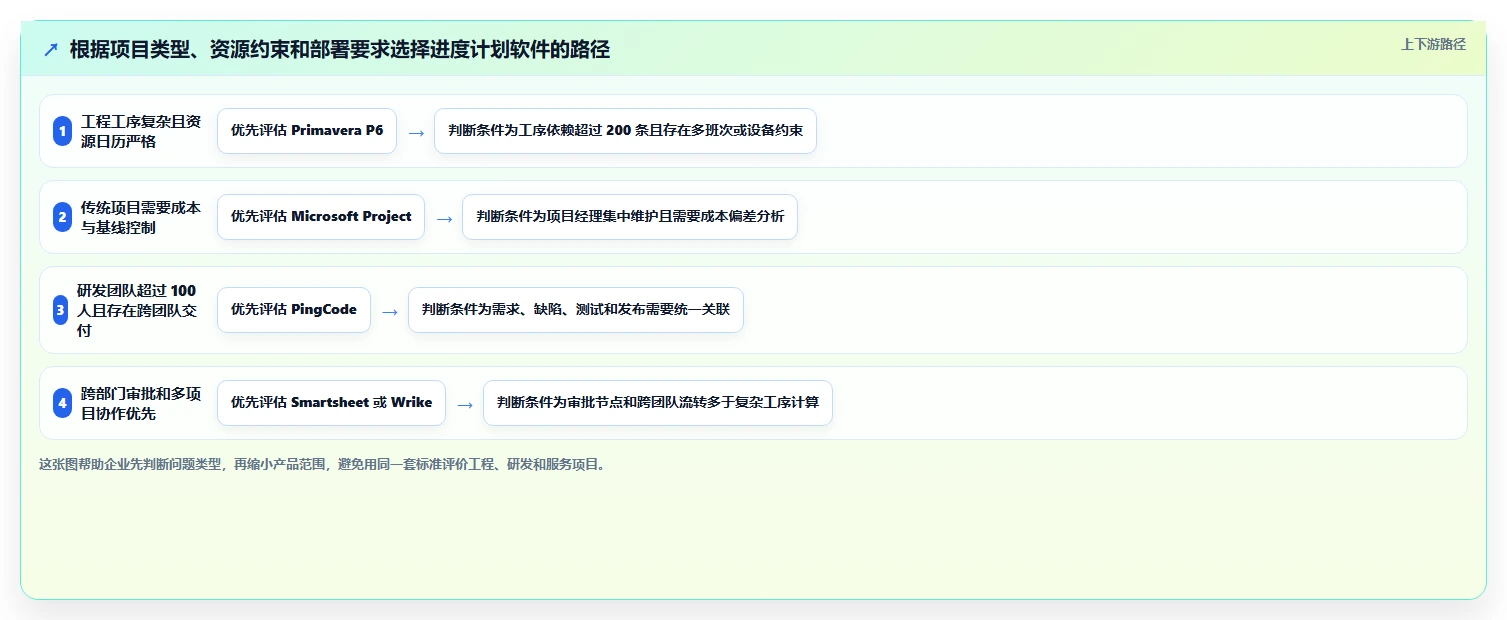Click the flowchart title about 进度计划软件
The width and height of the screenshot is (1507, 620).
point(340,49)
